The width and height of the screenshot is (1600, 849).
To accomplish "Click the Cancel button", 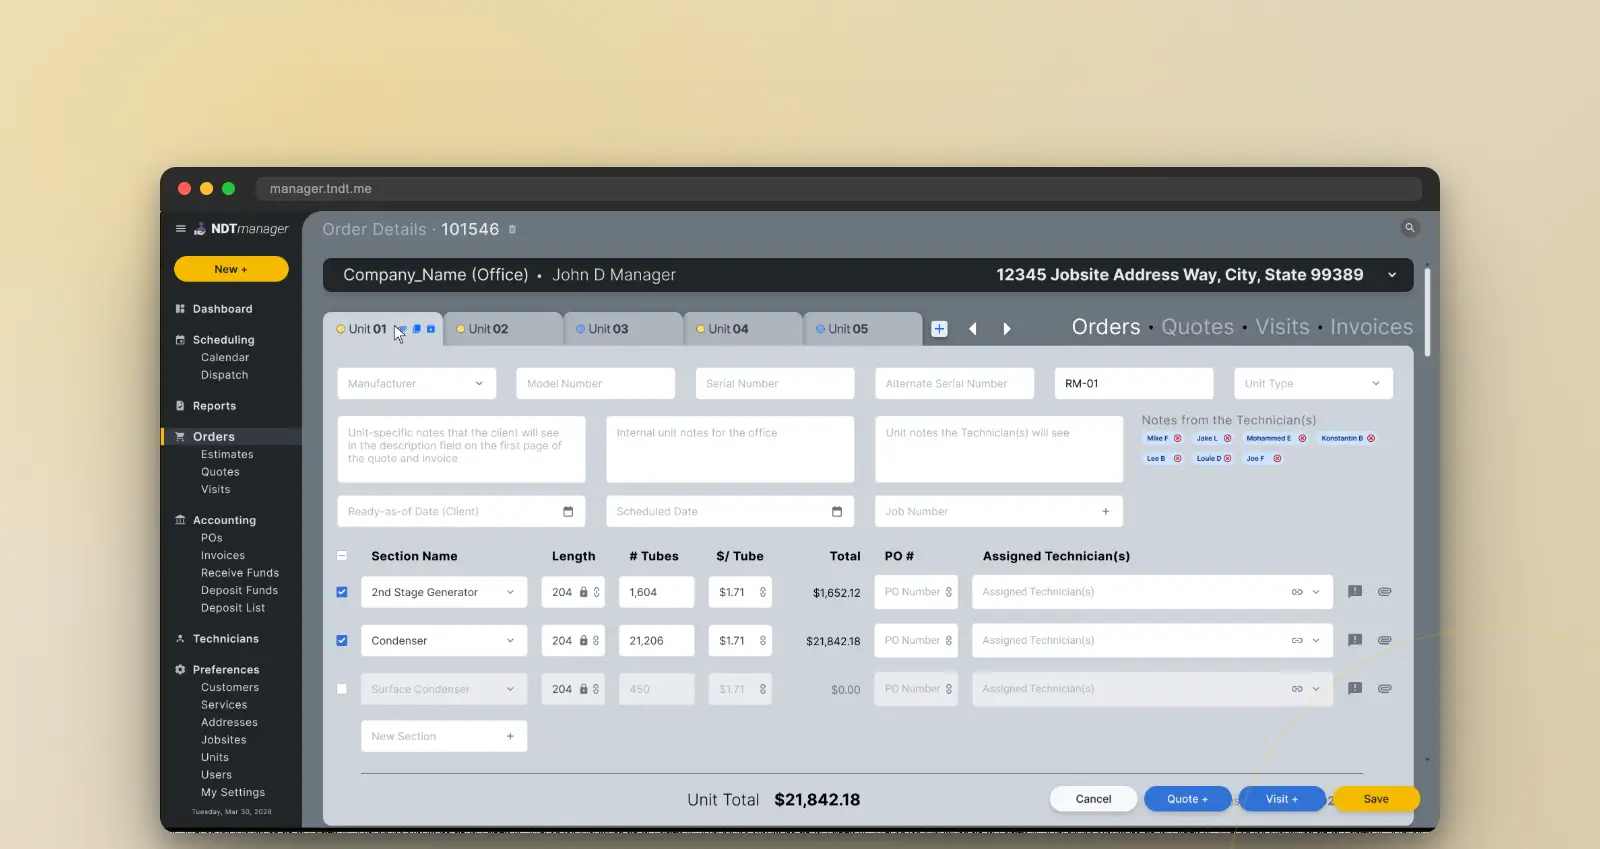I will point(1093,799).
